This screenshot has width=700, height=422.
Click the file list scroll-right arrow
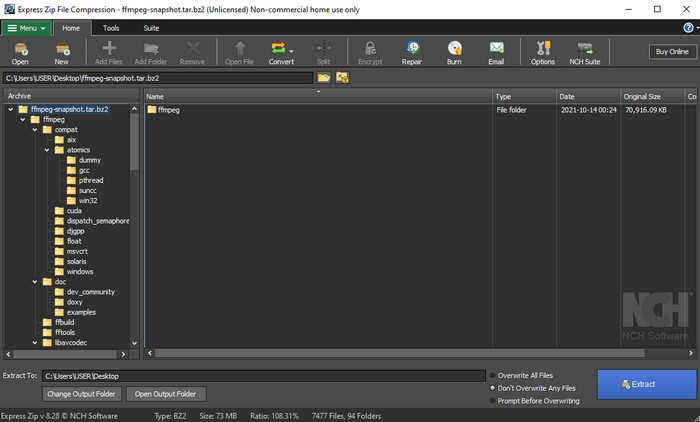[x=691, y=353]
